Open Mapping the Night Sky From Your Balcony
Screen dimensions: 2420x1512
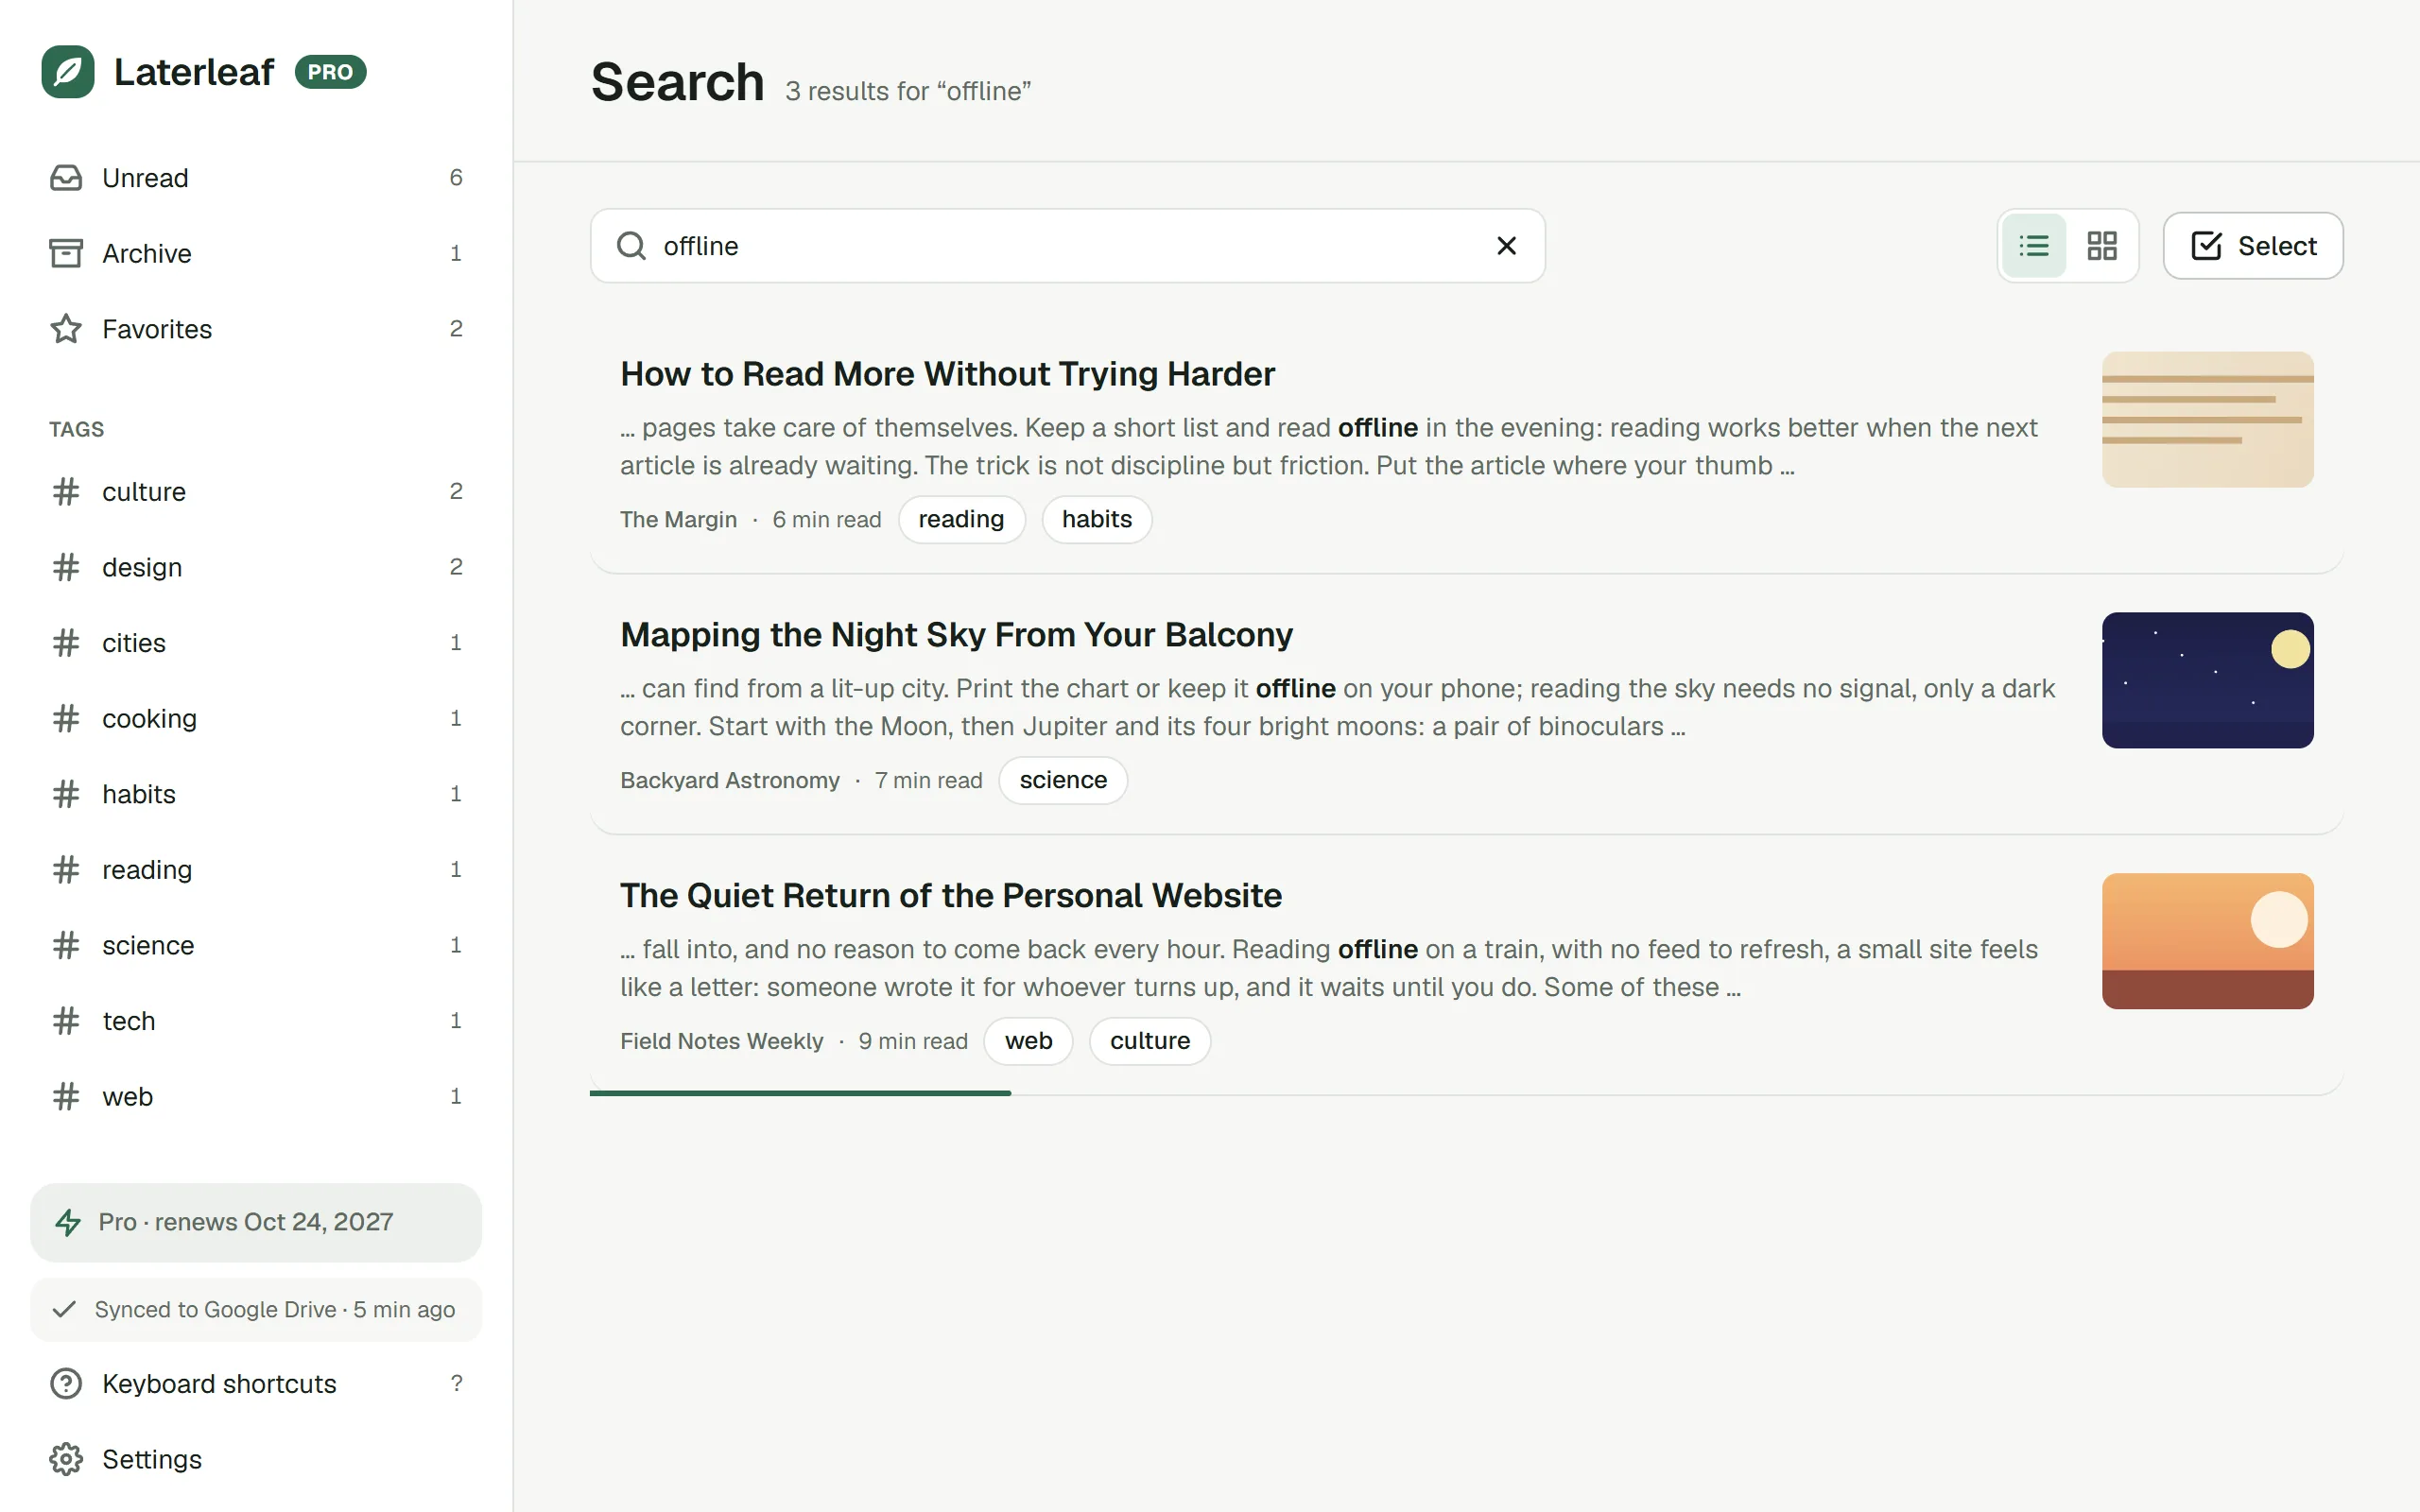coord(956,635)
